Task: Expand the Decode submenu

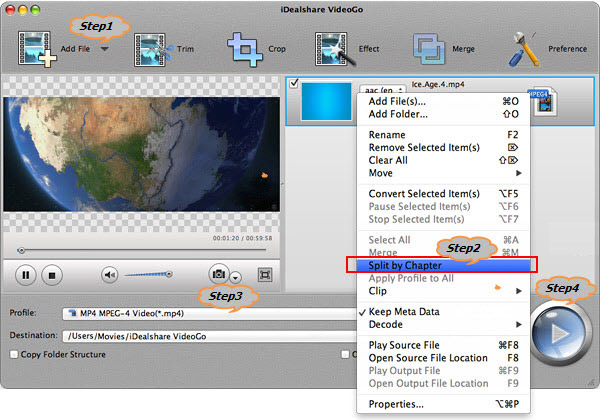Action: coord(443,324)
